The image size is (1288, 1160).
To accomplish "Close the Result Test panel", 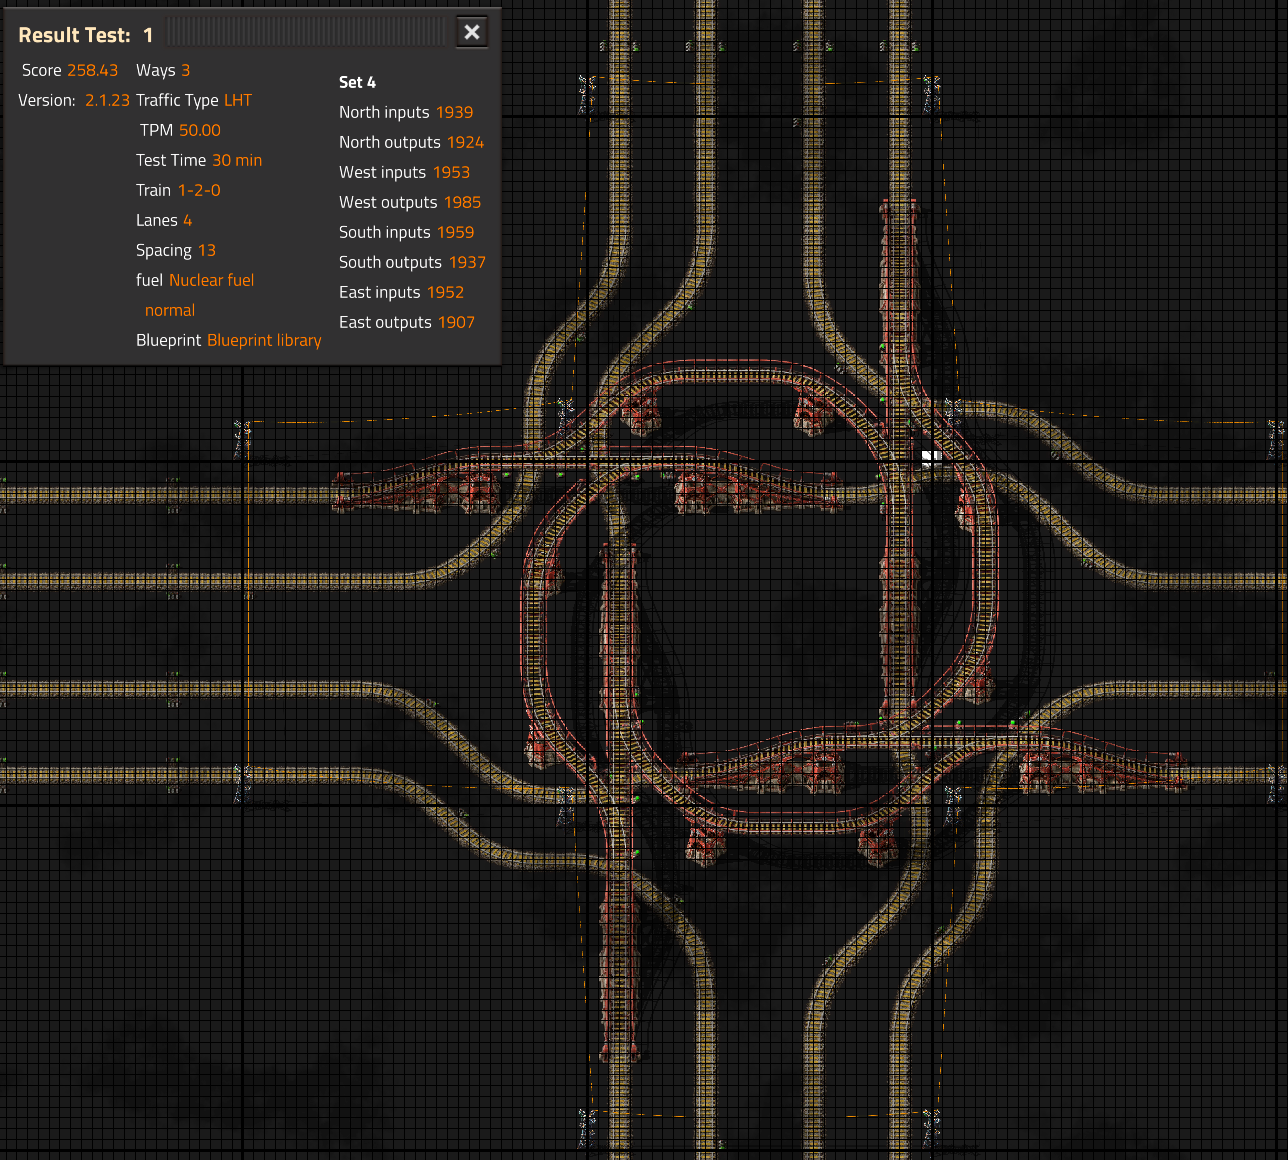I will coord(472,32).
